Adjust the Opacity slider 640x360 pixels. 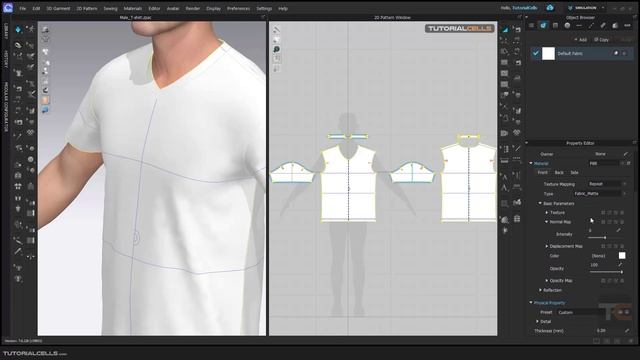tap(606, 272)
